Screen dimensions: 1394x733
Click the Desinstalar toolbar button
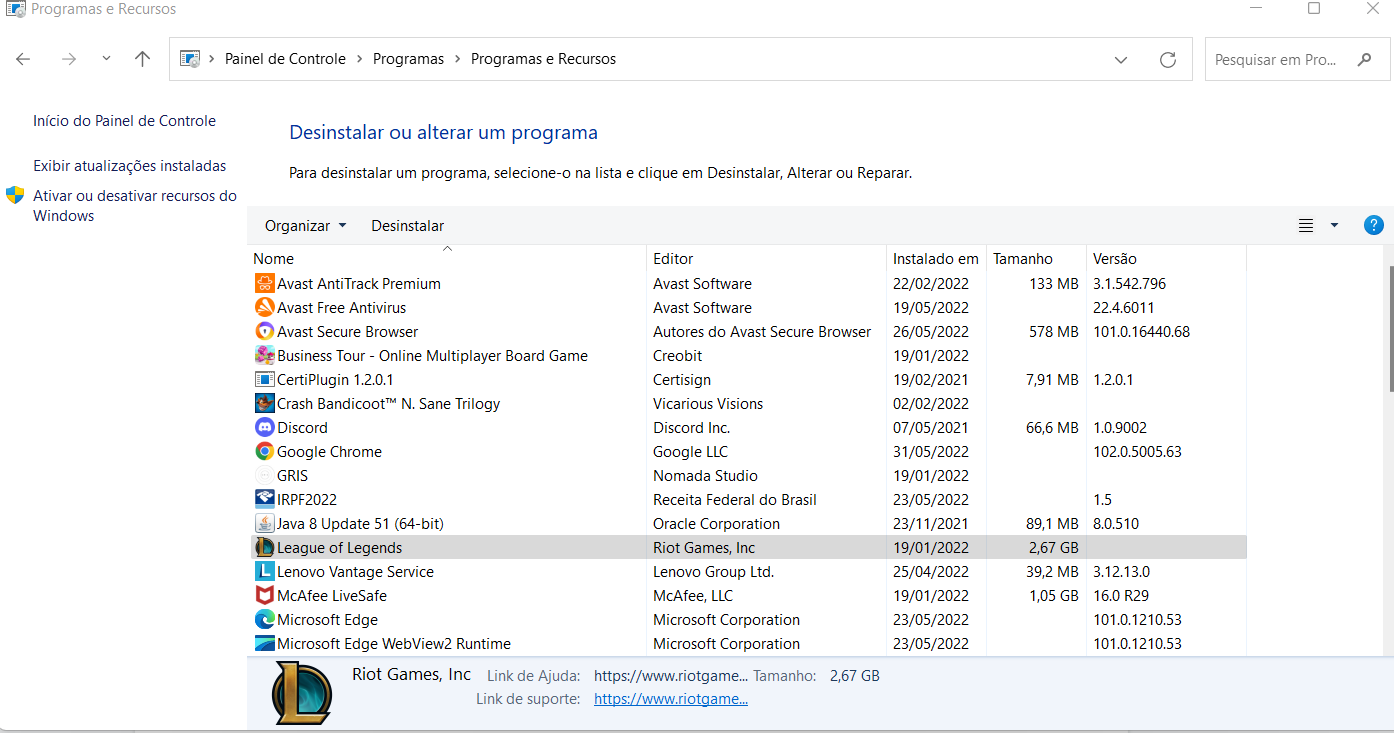point(408,226)
